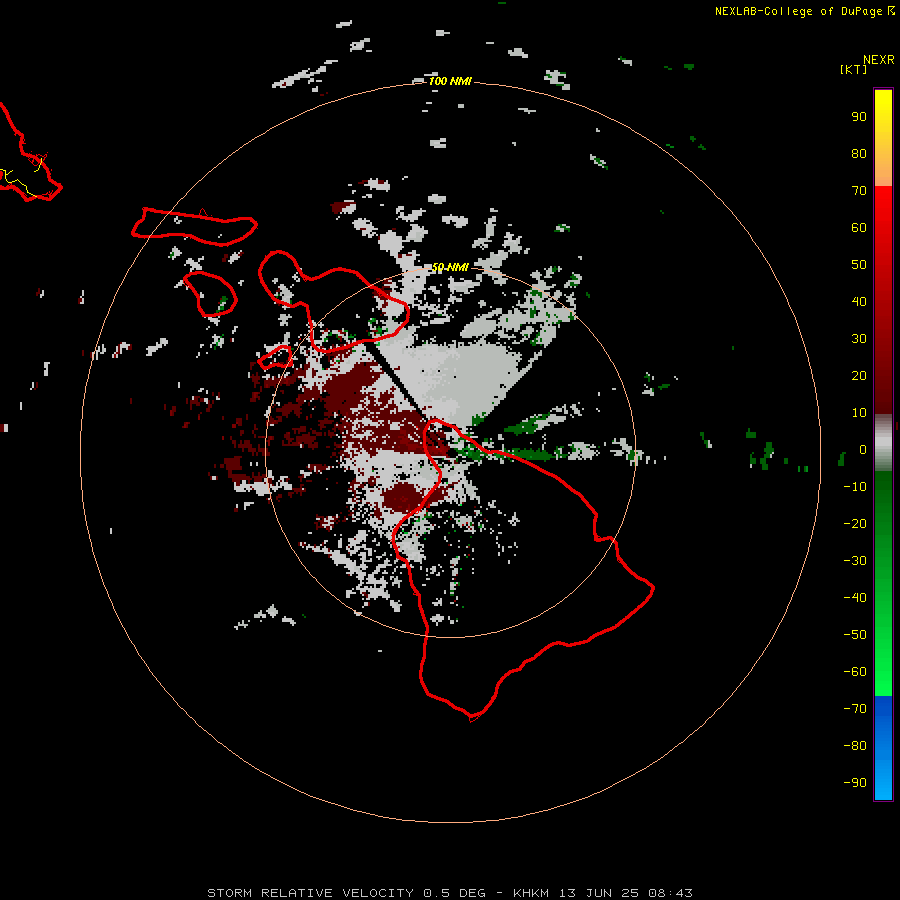Click the -50 value on velocity scale
900x900 pixels.
click(x=855, y=635)
